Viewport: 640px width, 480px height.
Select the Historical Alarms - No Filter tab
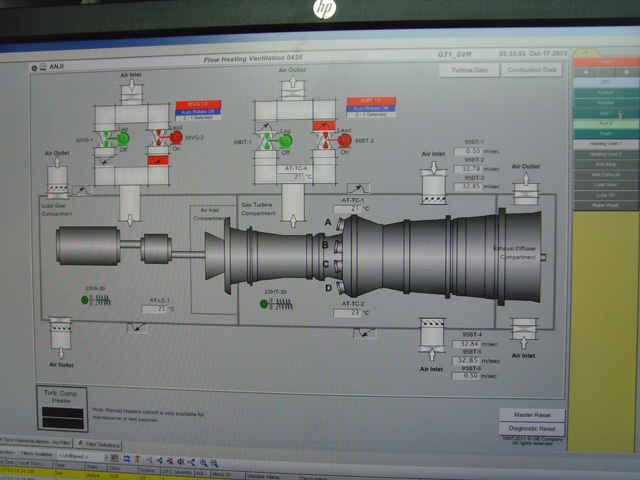click(x=36, y=442)
